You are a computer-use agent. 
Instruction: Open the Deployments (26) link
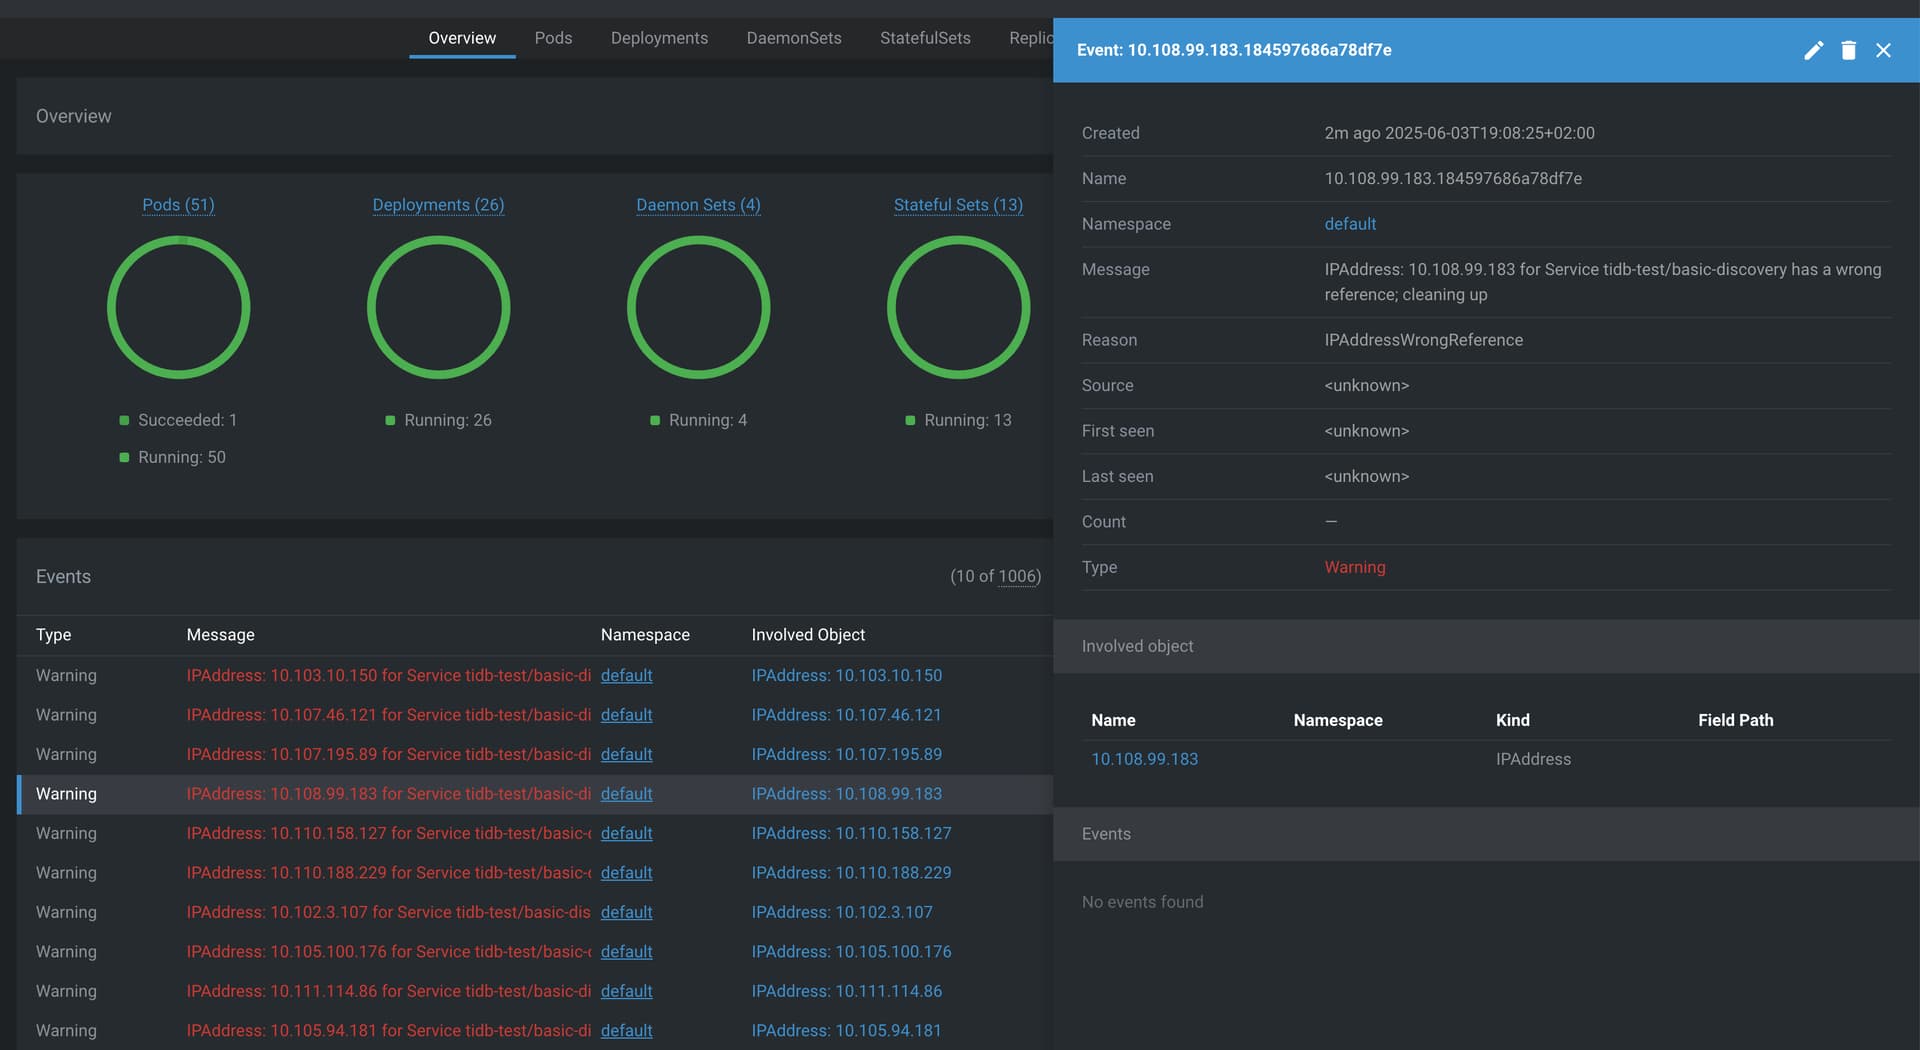tap(438, 205)
